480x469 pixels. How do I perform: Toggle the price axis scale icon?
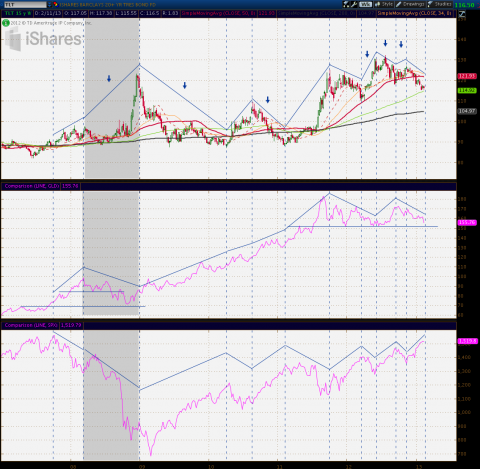pyautogui.click(x=462, y=14)
